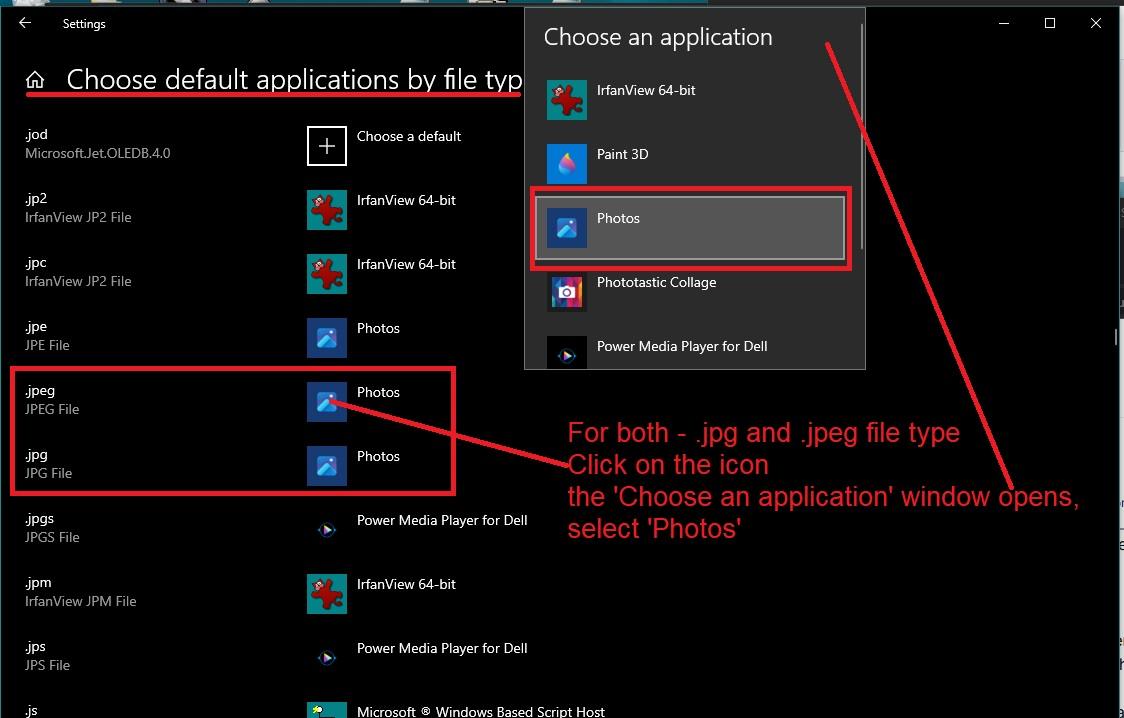Maximize the Settings window
1124x718 pixels.
(x=1050, y=23)
